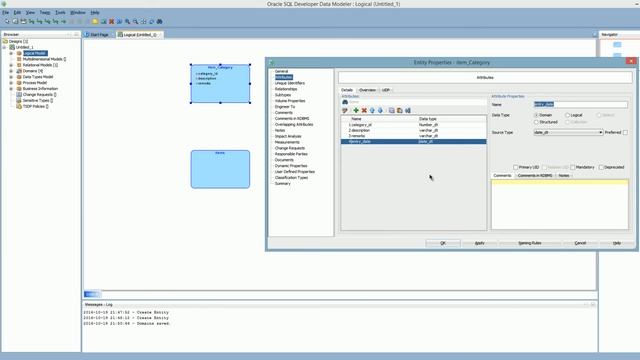Click the red X delete icon in the main toolbar

click(x=111, y=22)
